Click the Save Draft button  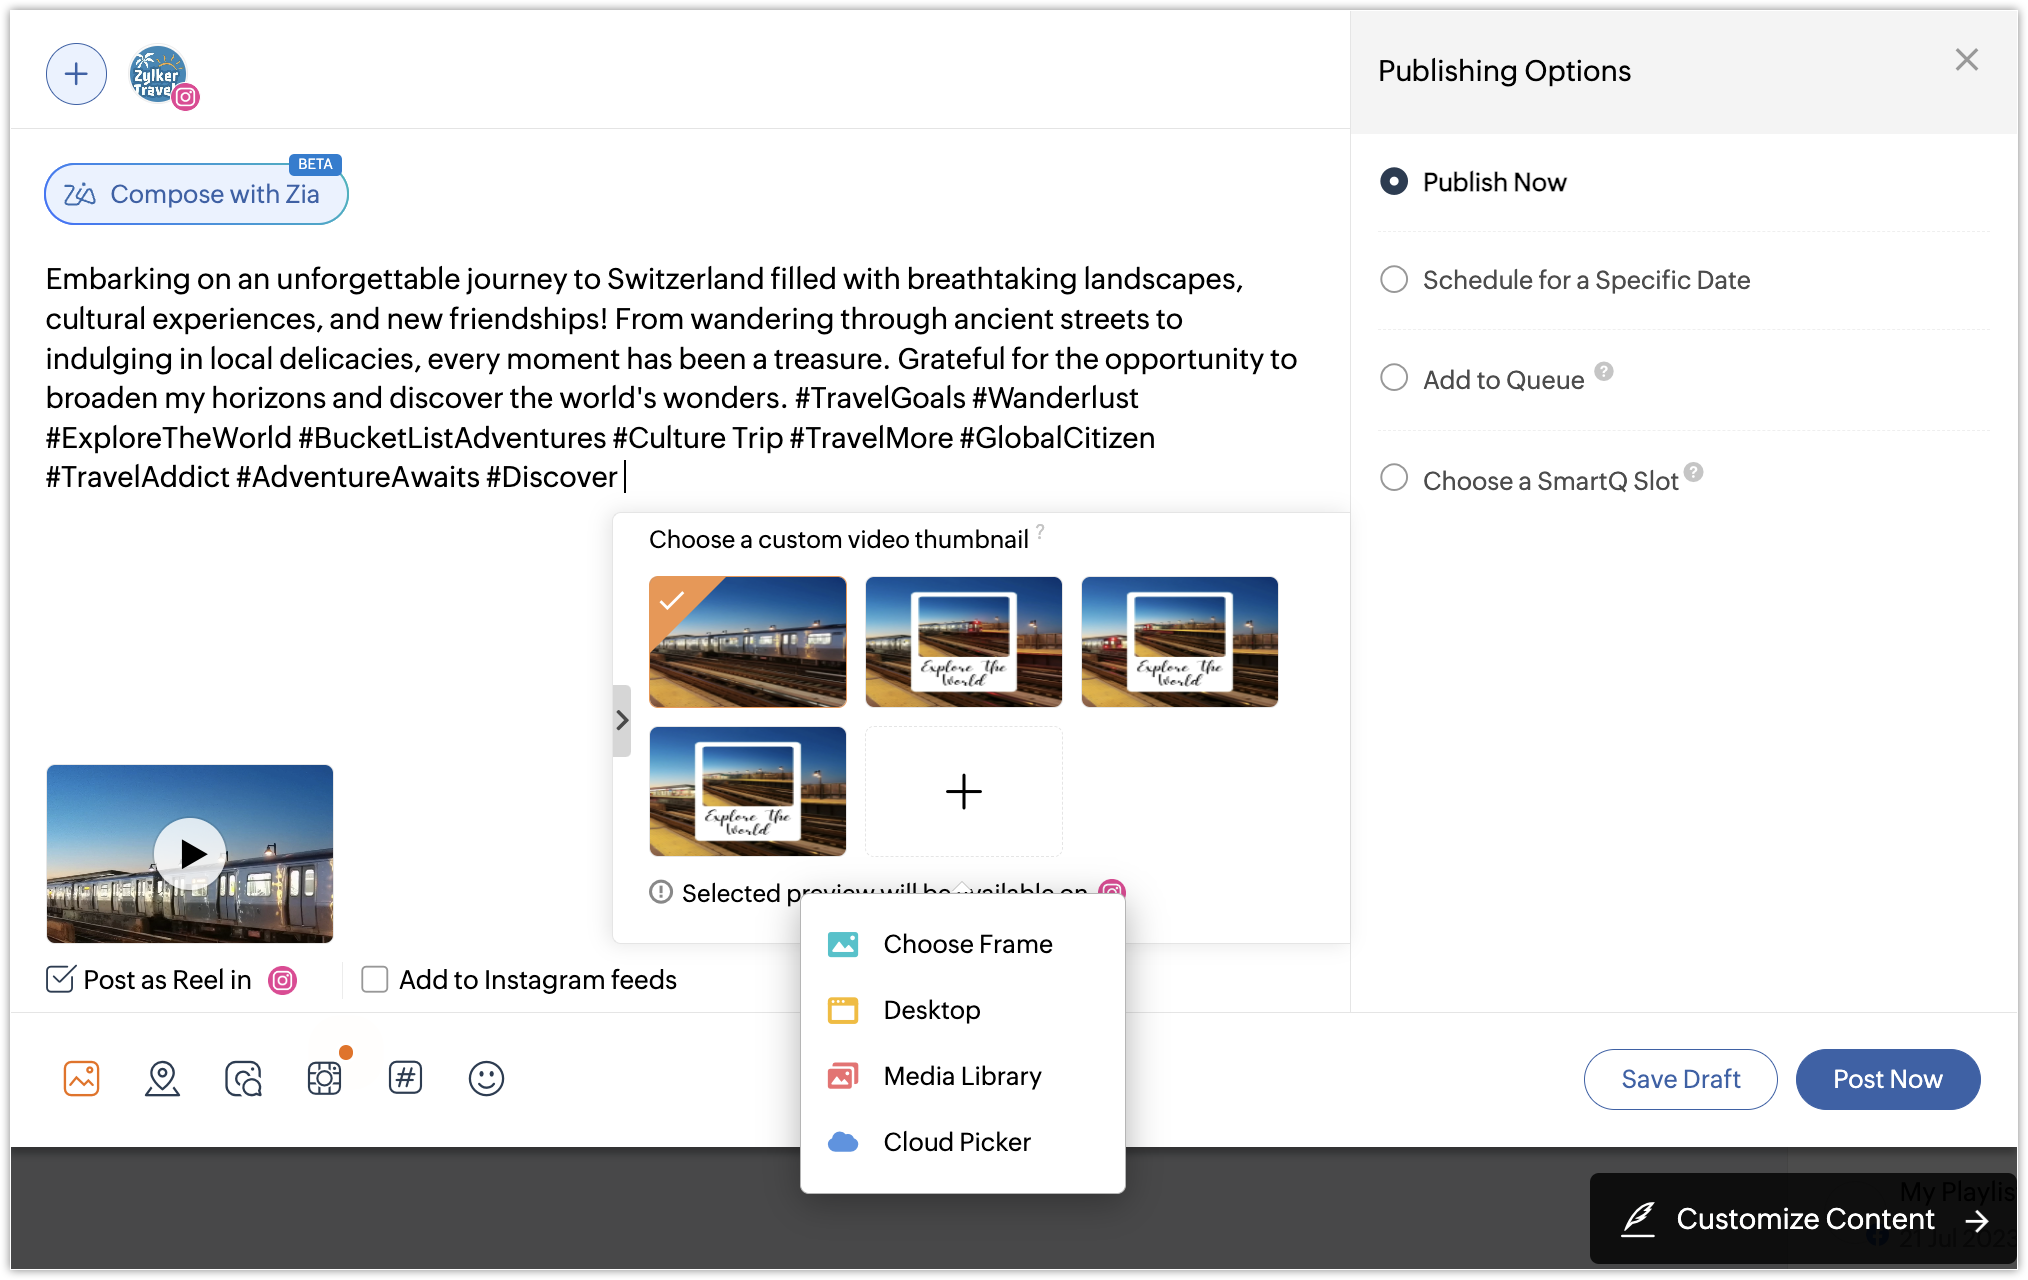[x=1680, y=1079]
